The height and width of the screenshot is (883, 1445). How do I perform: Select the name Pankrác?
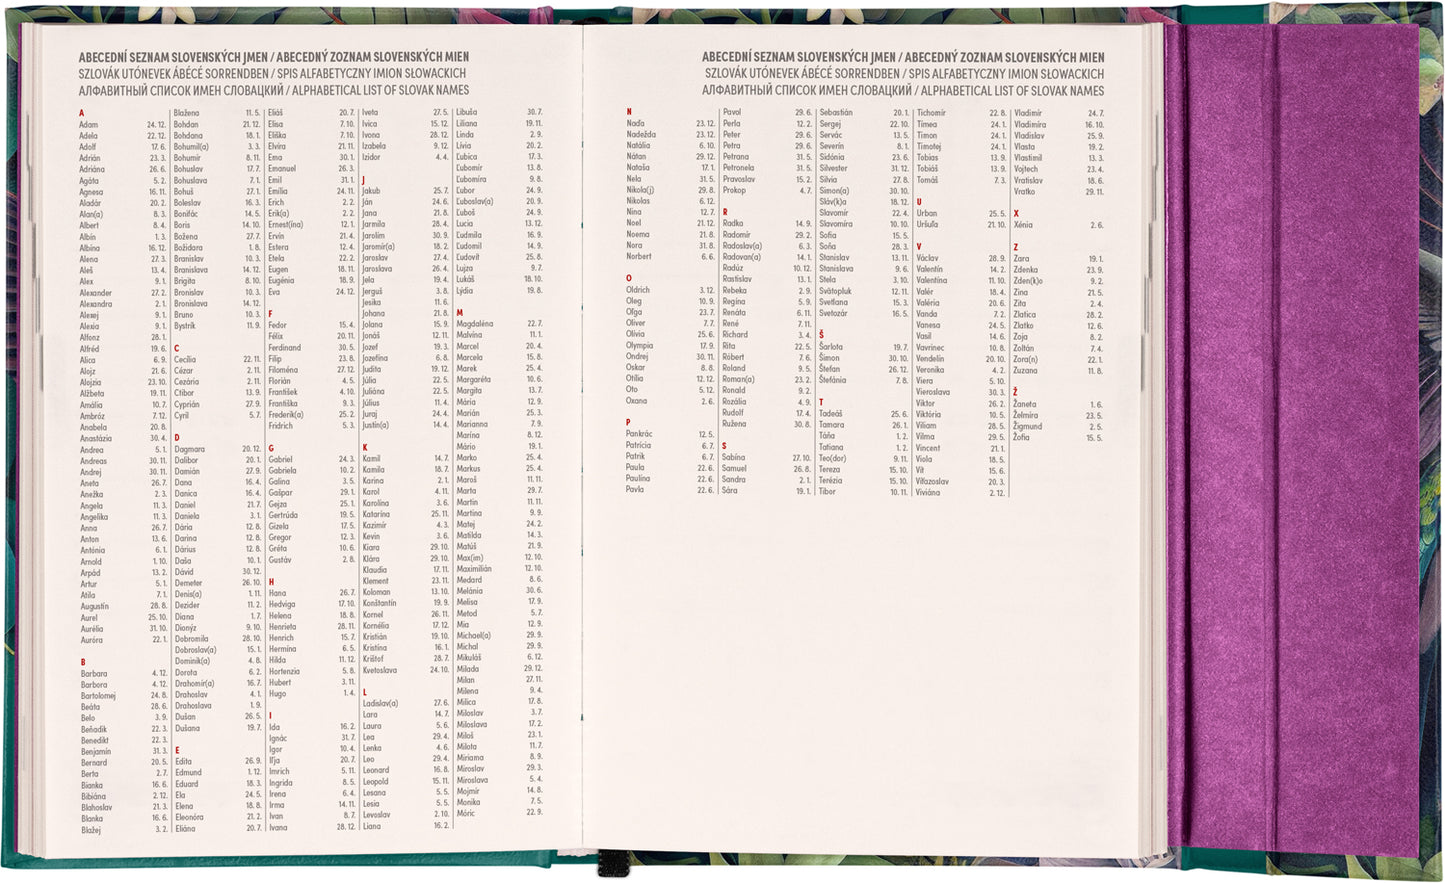pyautogui.click(x=640, y=434)
